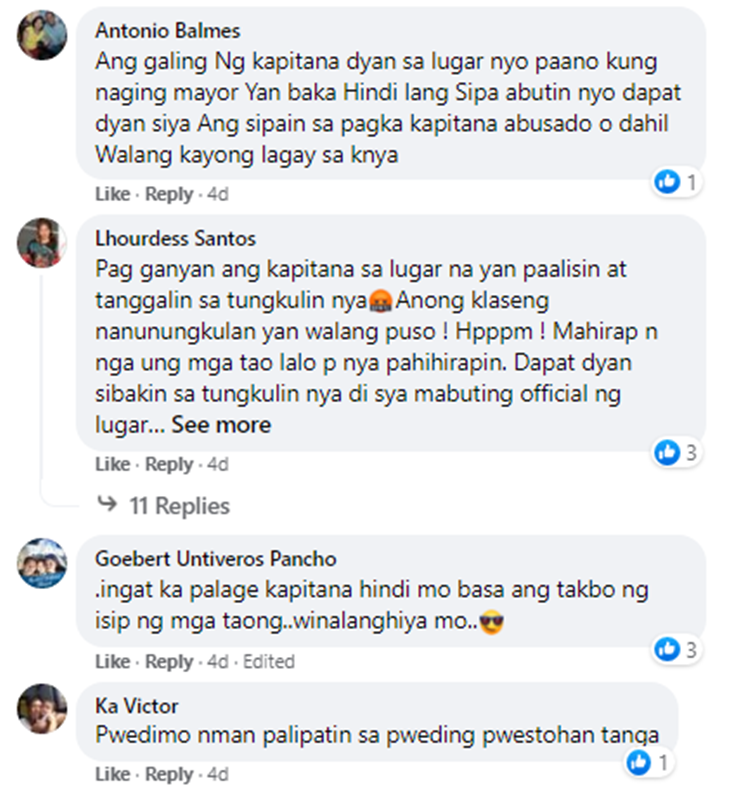This screenshot has width=750, height=788.
Task: View the like reactions on Goebert Untiveros Pancho's comment
Action: coord(676,649)
